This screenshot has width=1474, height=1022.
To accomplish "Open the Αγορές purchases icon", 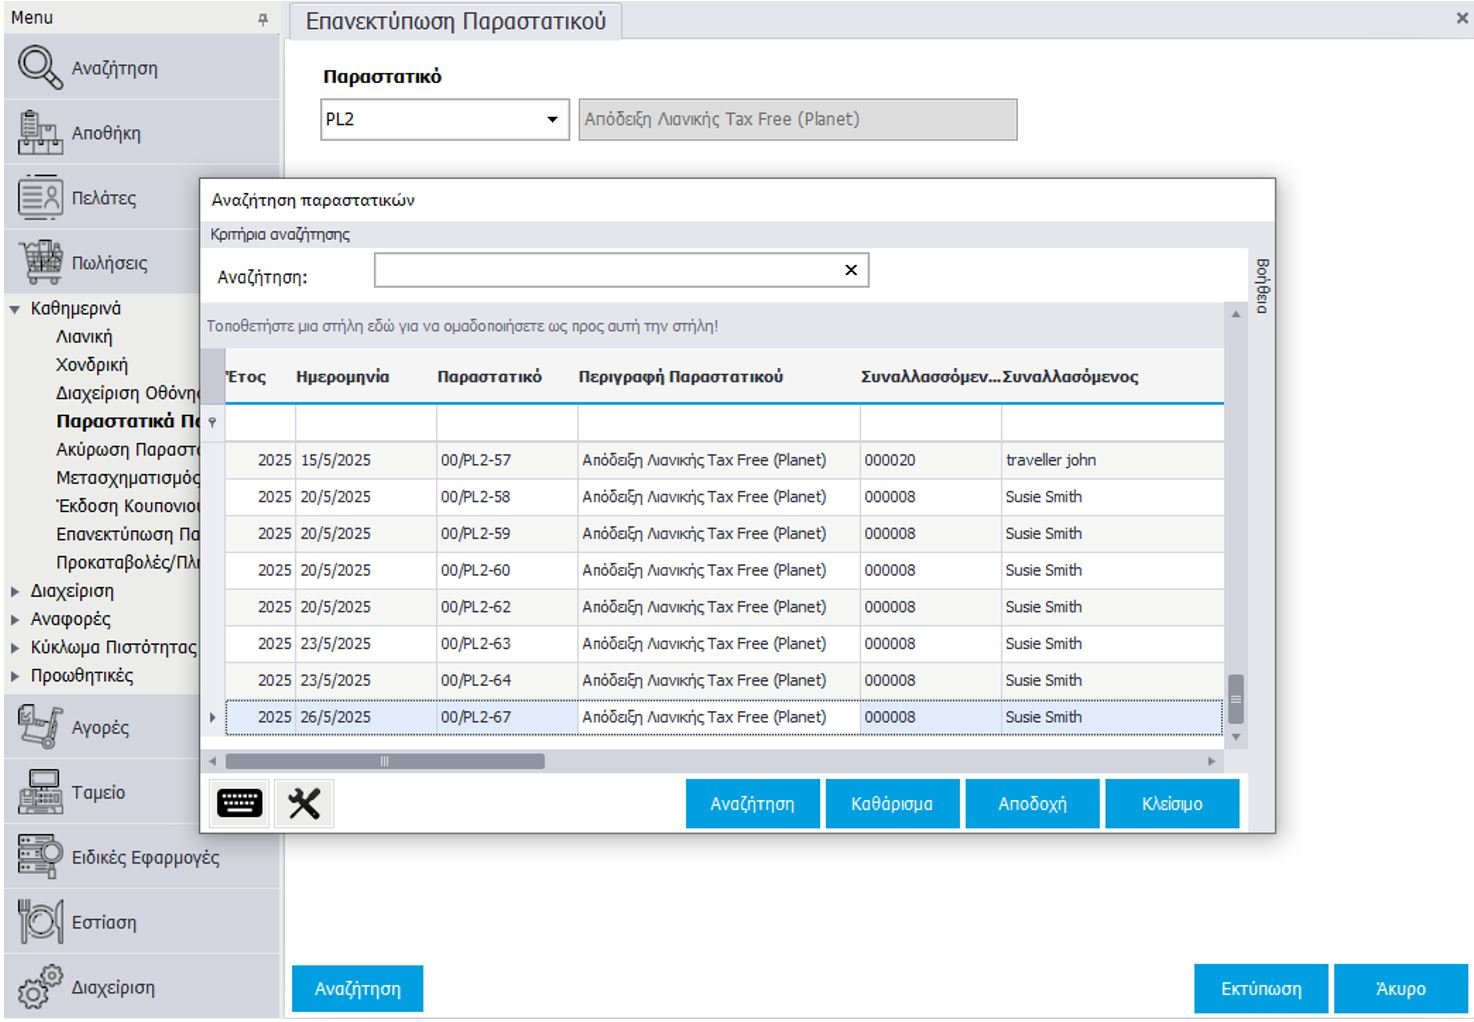I will pyautogui.click(x=40, y=727).
